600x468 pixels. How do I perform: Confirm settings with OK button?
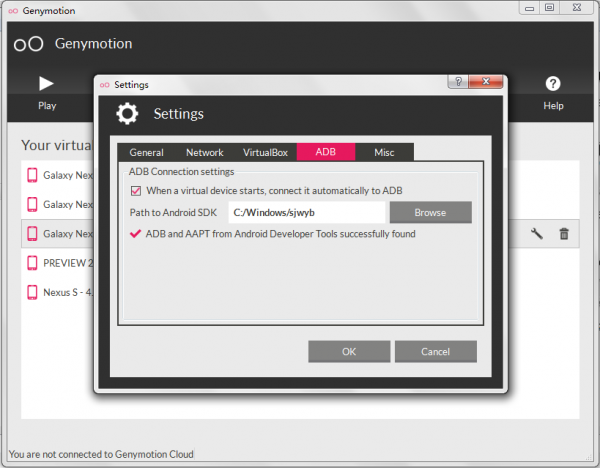[348, 352]
